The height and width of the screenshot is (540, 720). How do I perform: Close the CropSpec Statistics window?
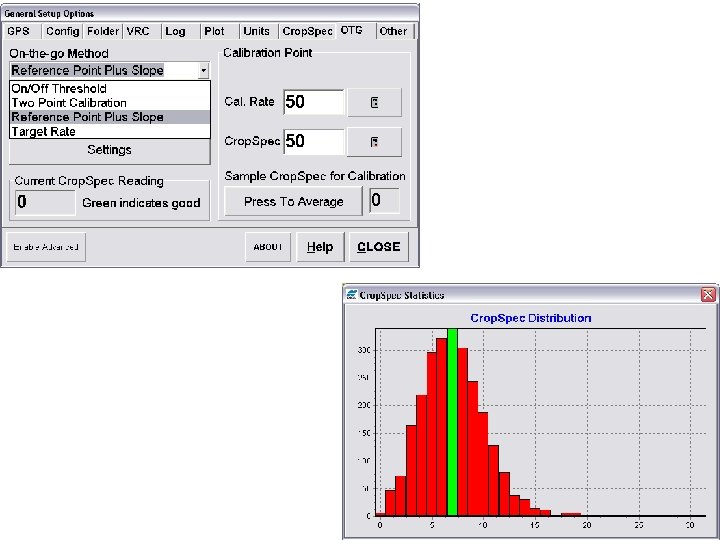[708, 294]
